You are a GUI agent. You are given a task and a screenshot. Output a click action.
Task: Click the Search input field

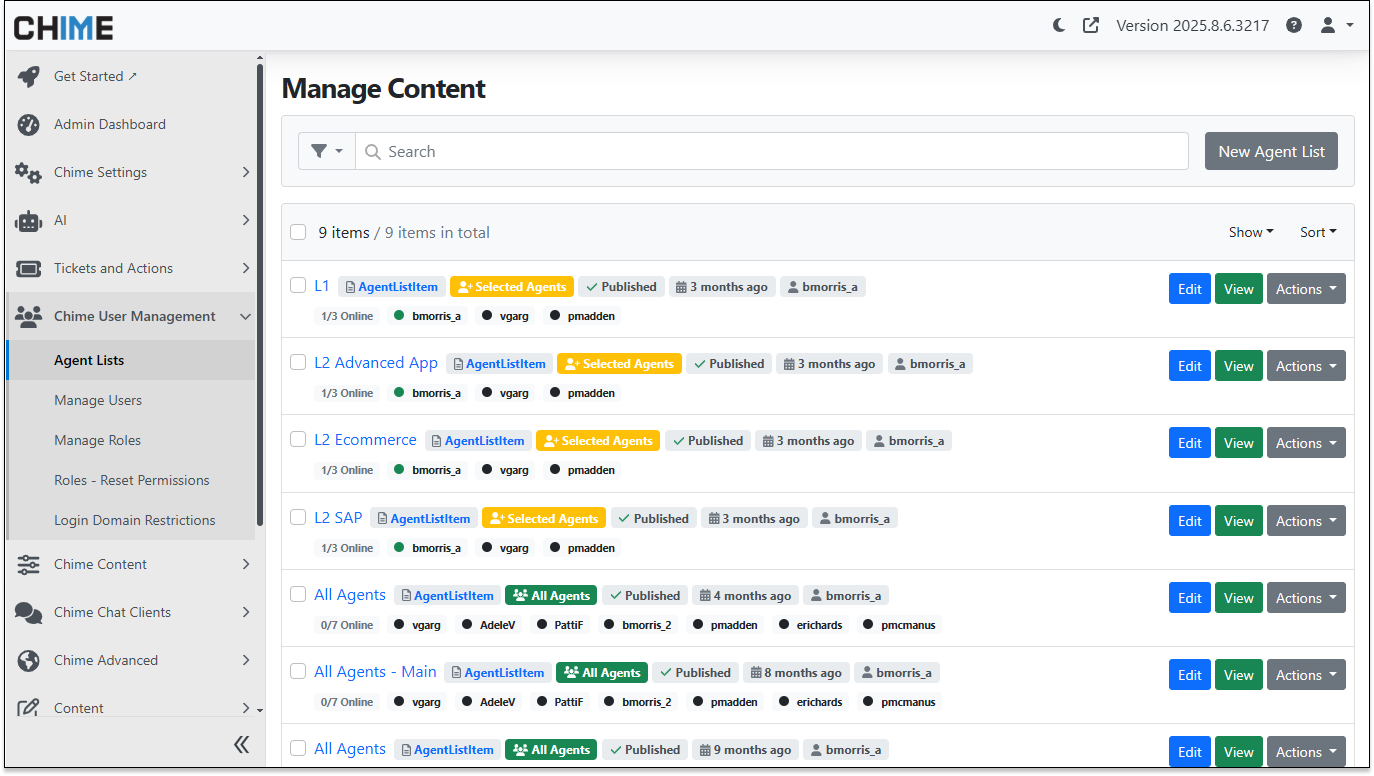click(772, 152)
